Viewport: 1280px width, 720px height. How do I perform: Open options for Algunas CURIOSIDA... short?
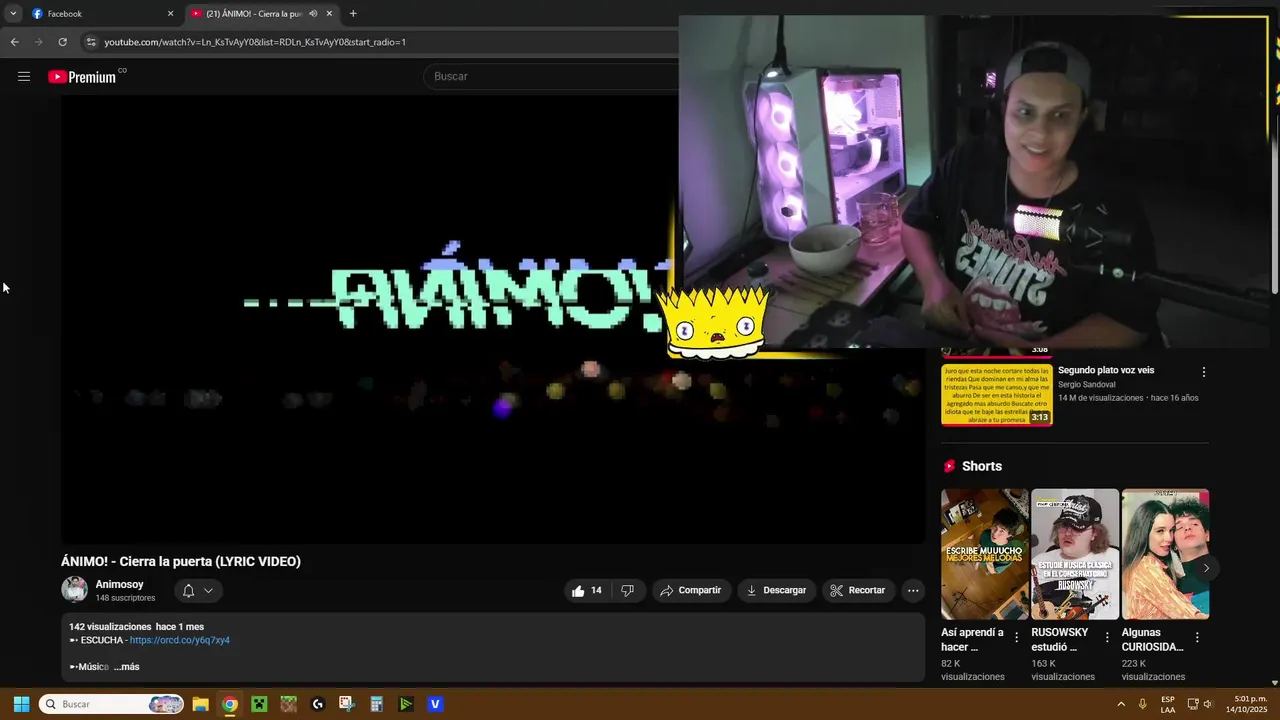coord(1197,637)
